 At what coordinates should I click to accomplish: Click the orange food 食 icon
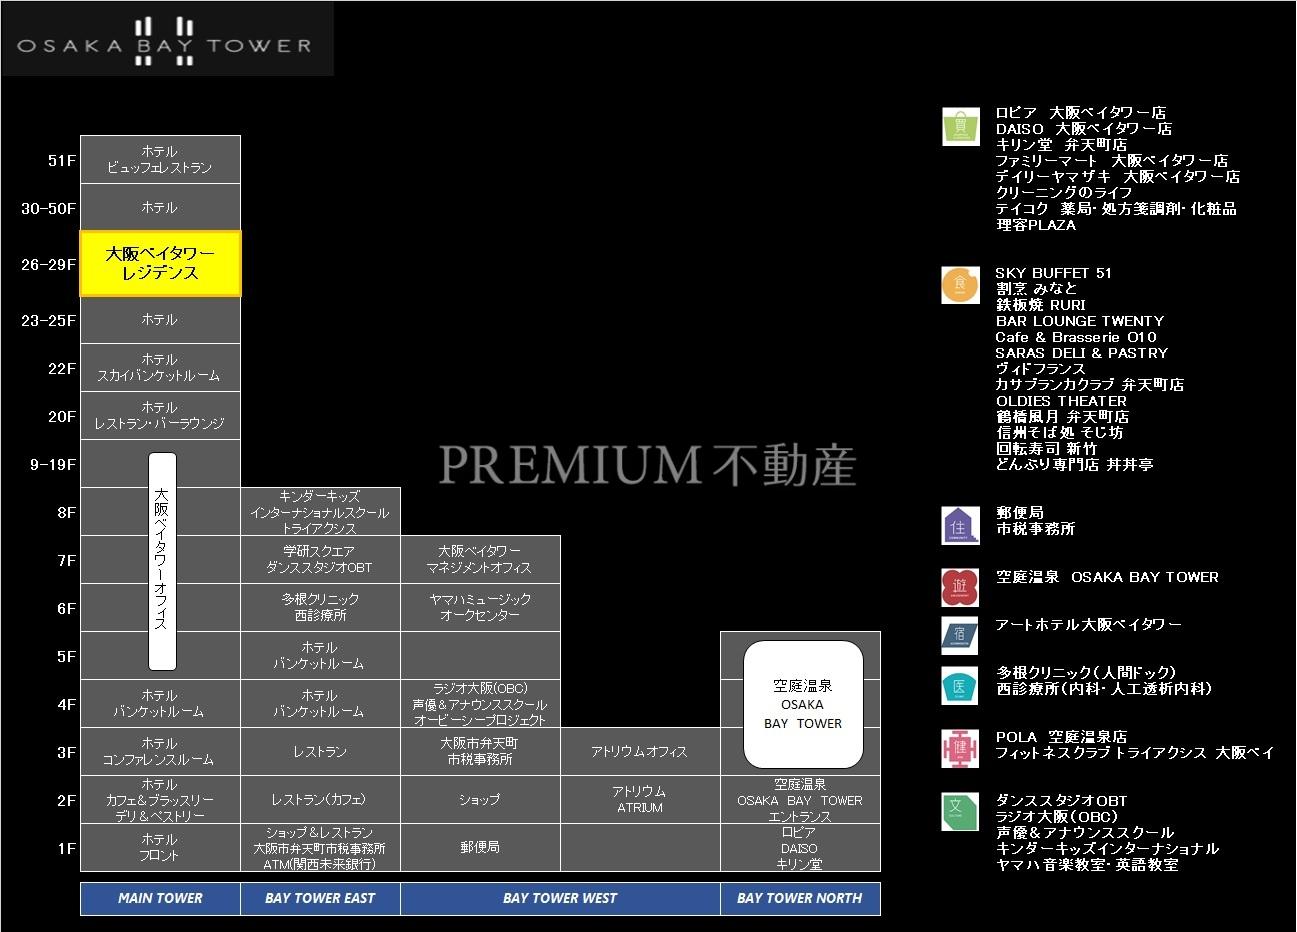click(x=960, y=286)
